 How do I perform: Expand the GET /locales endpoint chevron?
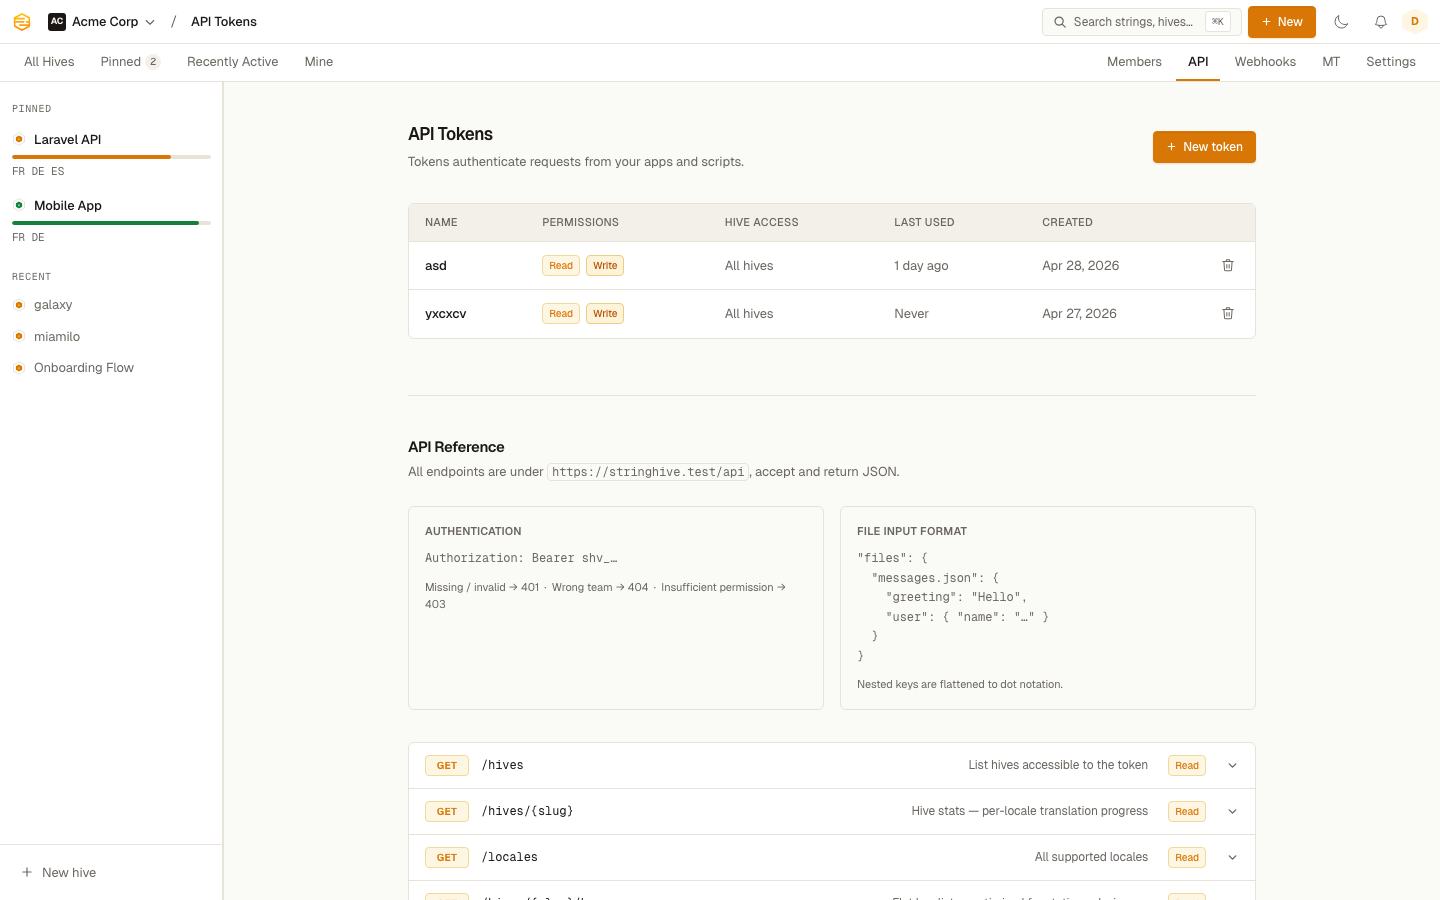1233,858
